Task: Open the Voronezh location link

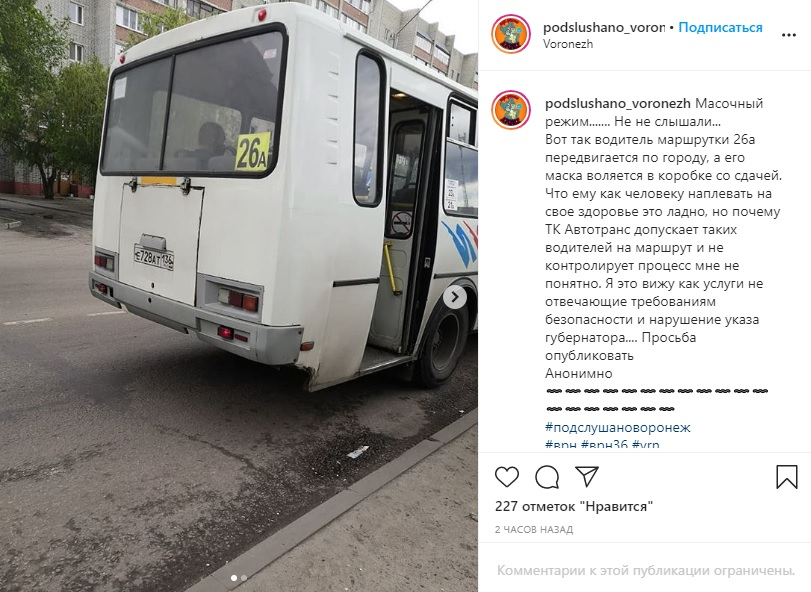Action: point(568,44)
